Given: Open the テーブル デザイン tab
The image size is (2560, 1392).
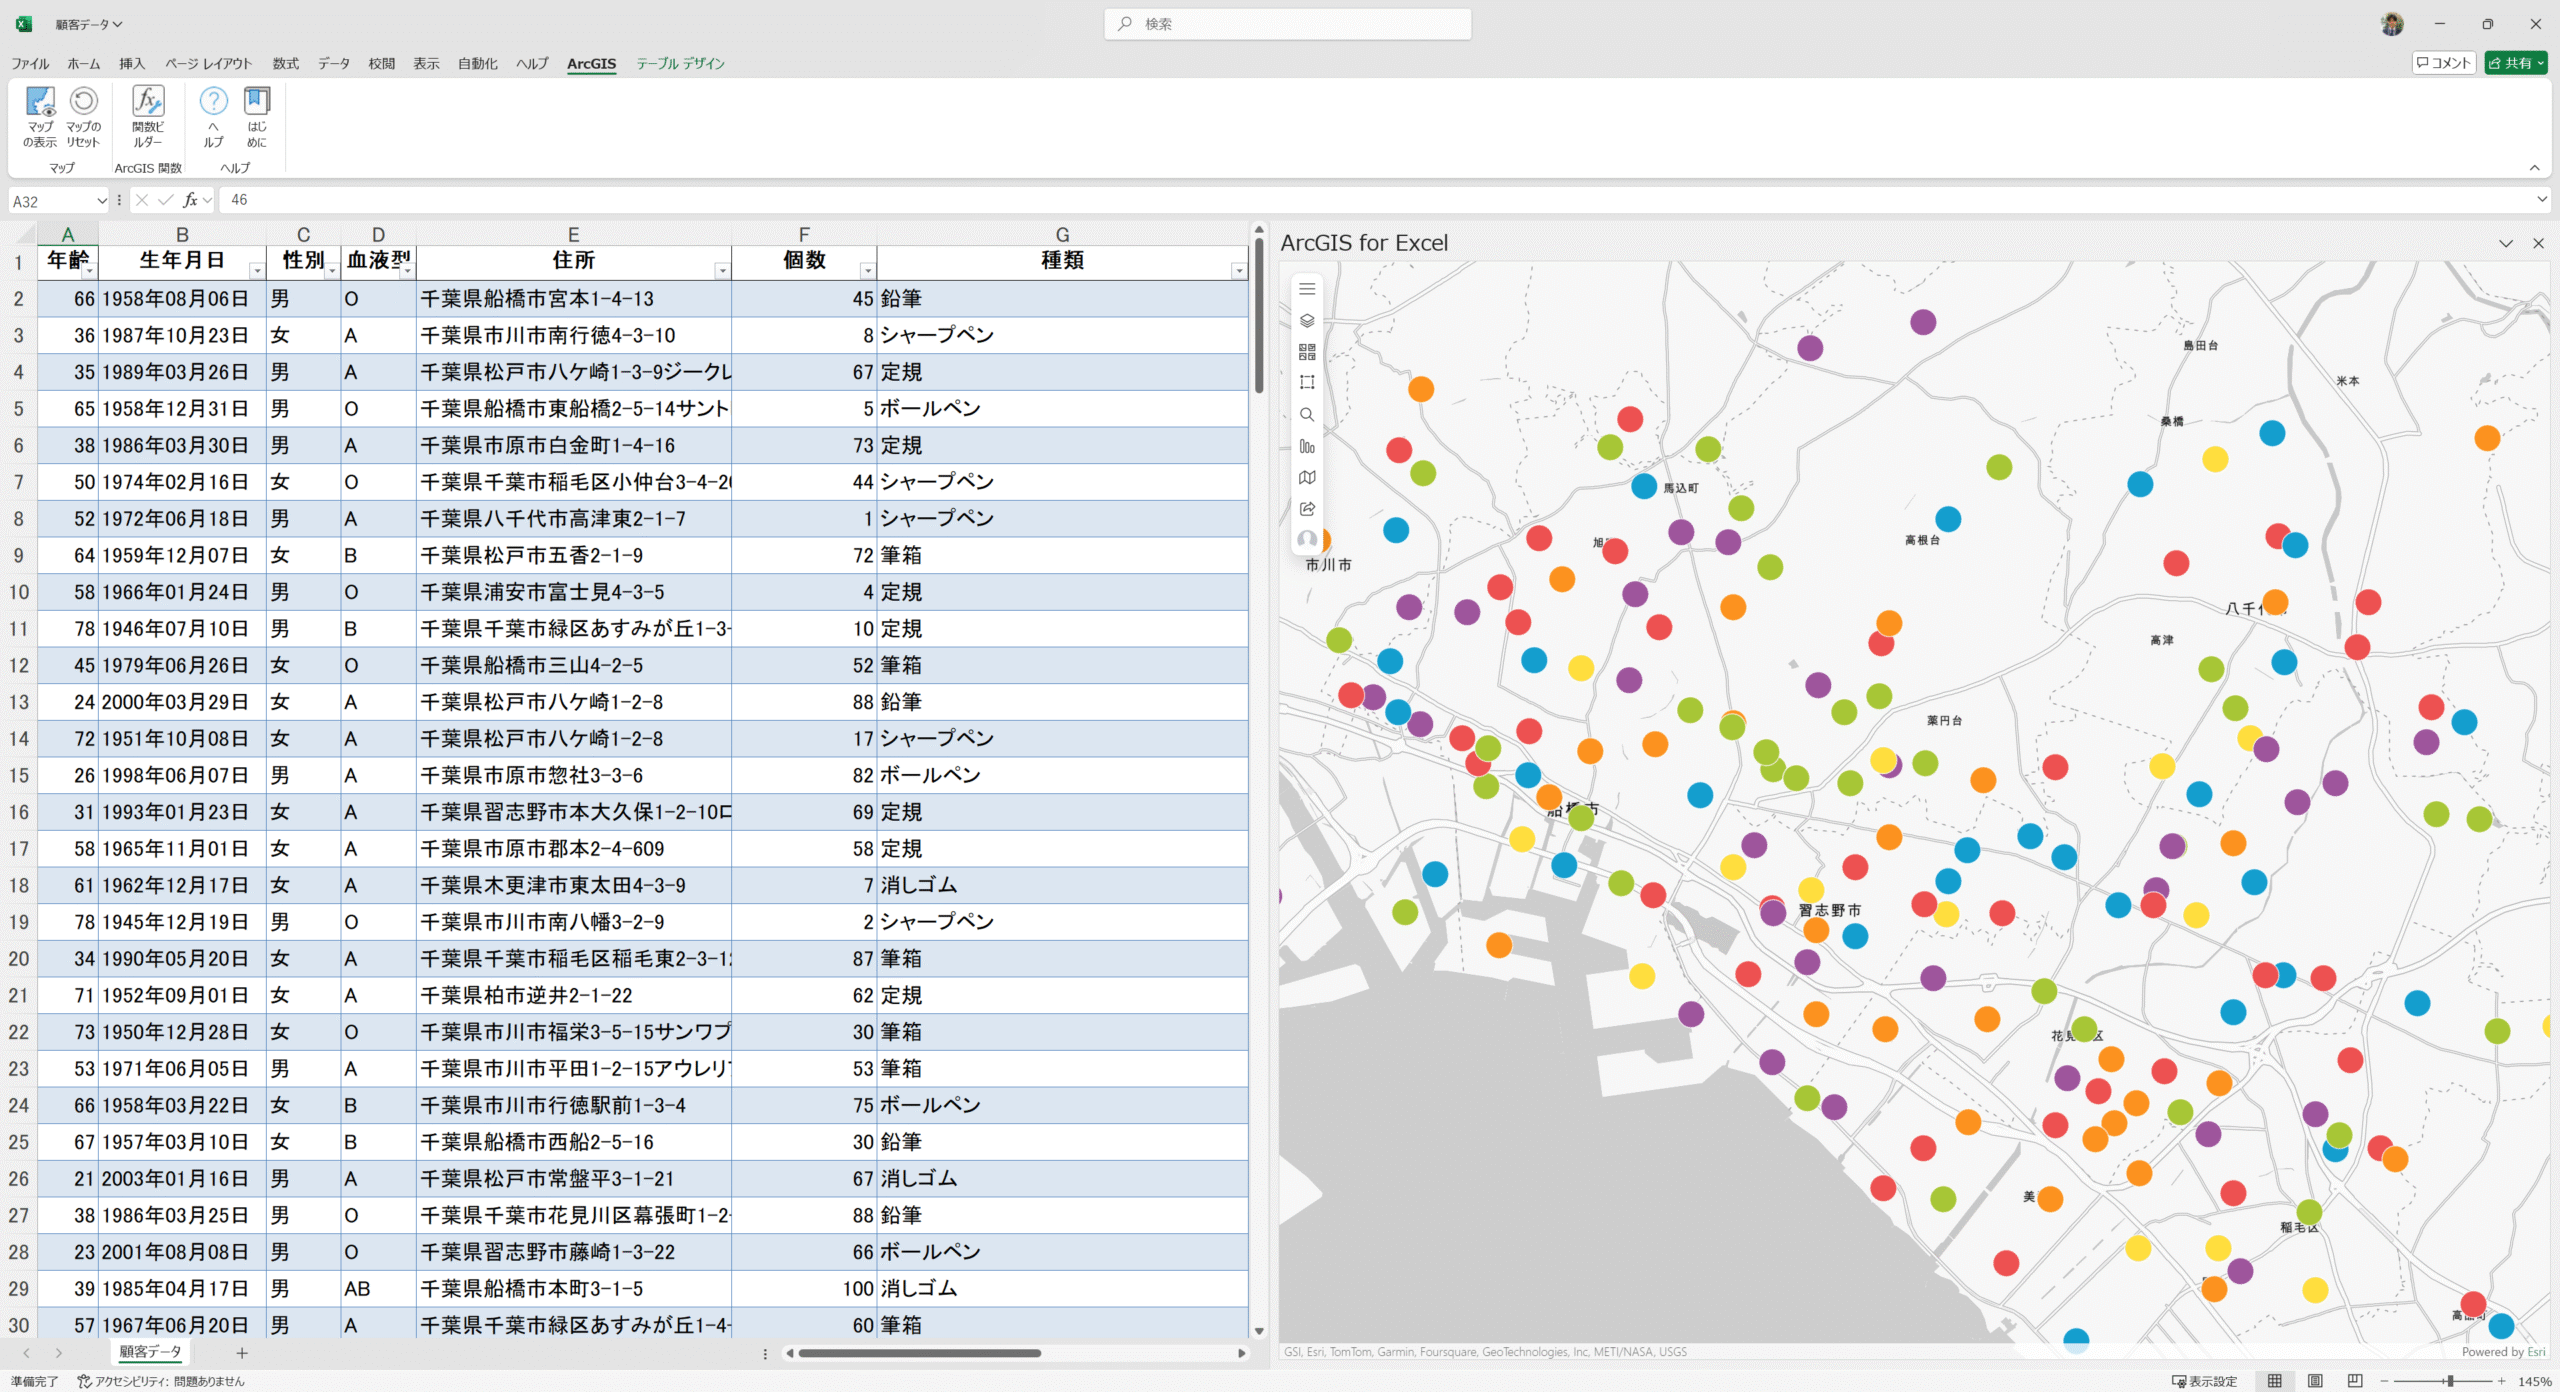Looking at the screenshot, I should [683, 63].
